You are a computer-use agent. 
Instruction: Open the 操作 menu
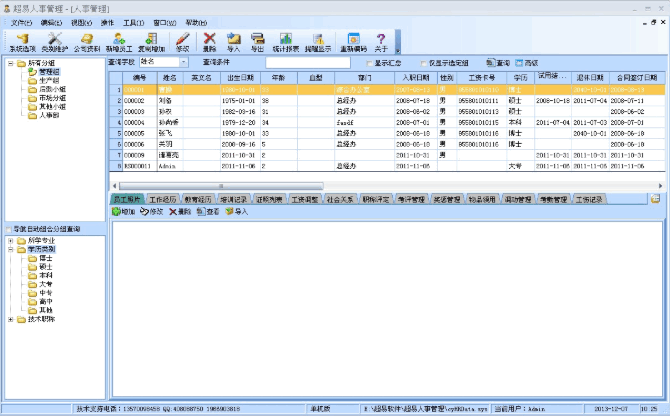coord(107,23)
